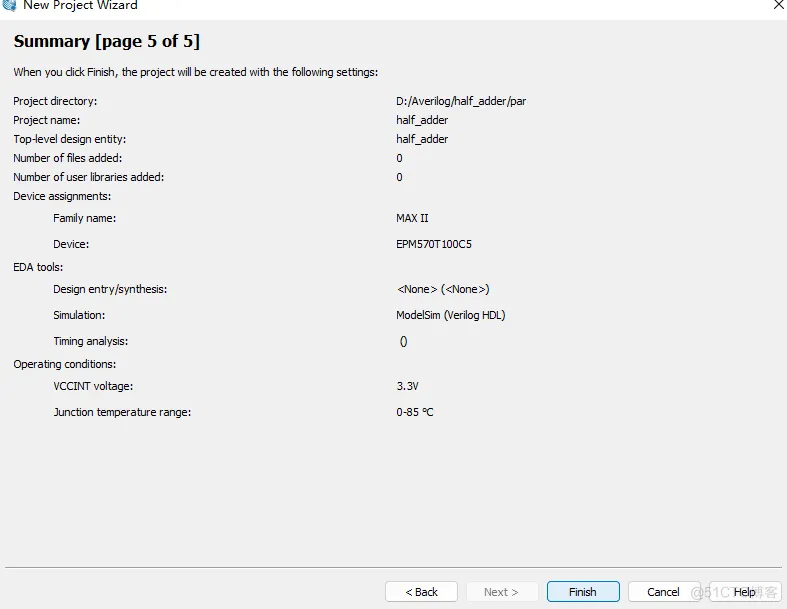Select the project directory path value
Screen dimensions: 787x609
[x=460, y=101]
